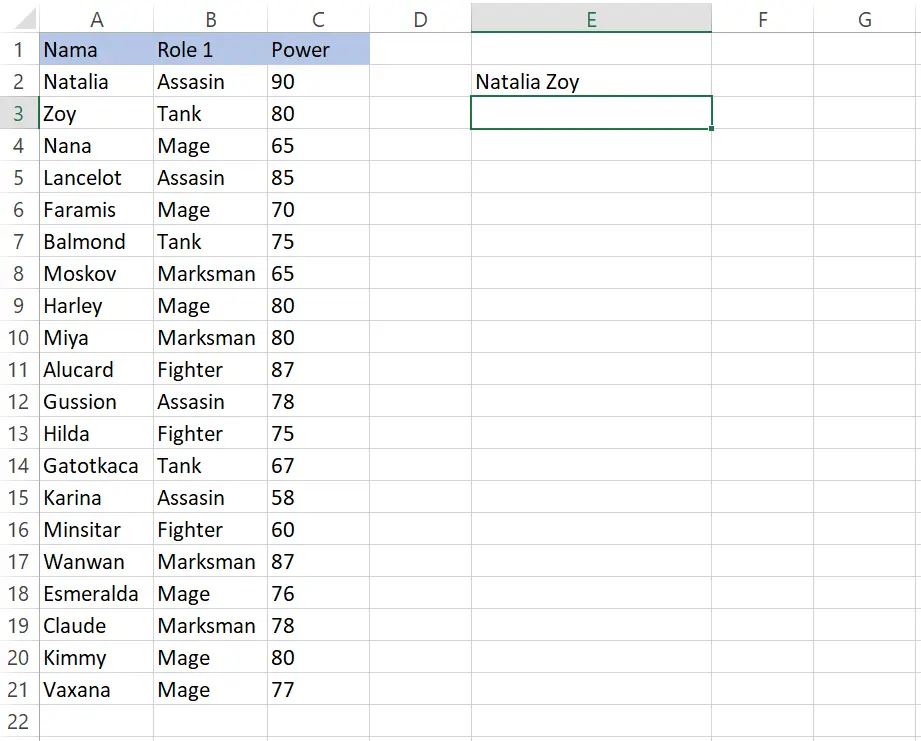Viewport: 921px width, 741px height.
Task: Click Alucard's Fighter role cell
Action: (x=210, y=369)
